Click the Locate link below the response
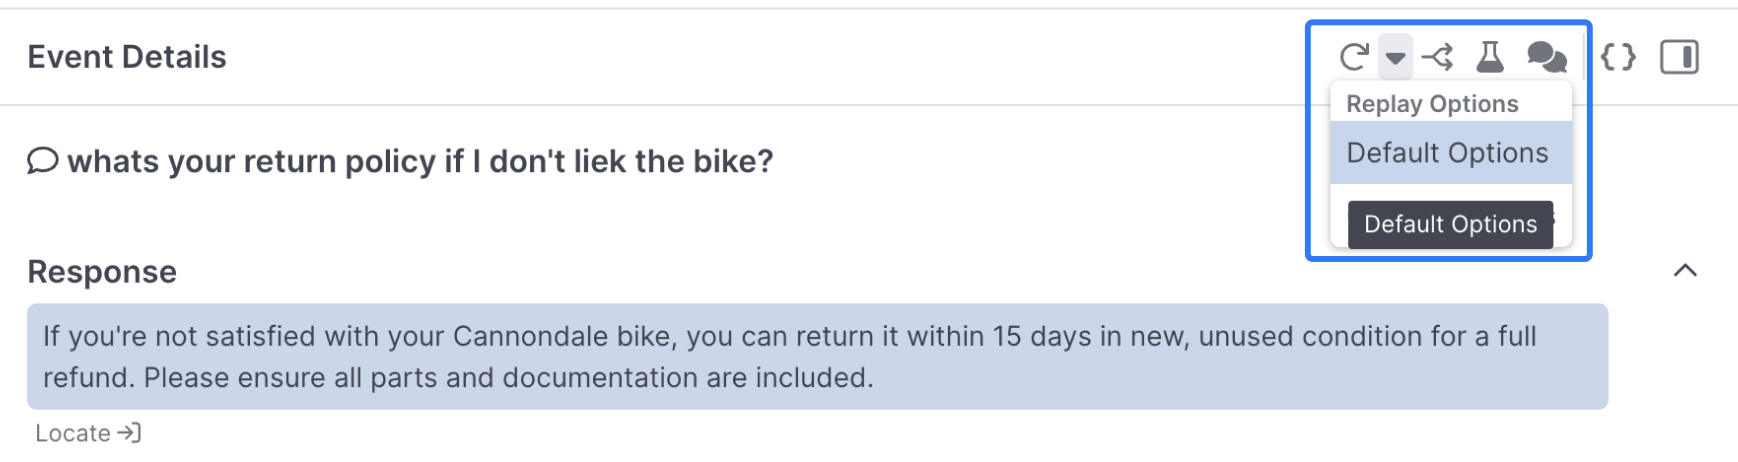The image size is (1738, 462). pos(73,433)
